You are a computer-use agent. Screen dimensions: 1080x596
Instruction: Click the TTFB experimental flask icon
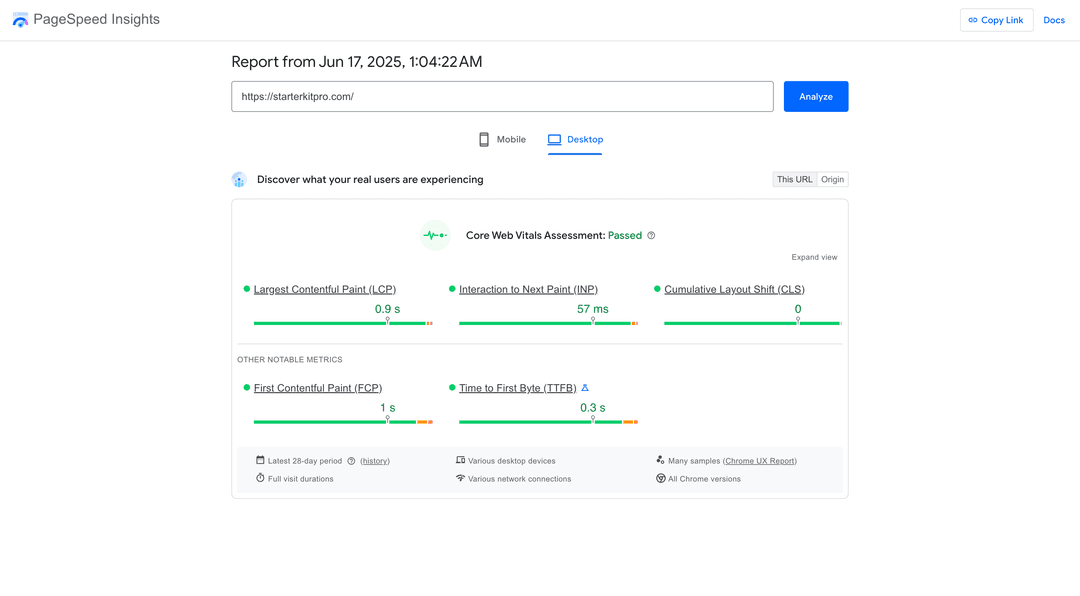585,388
